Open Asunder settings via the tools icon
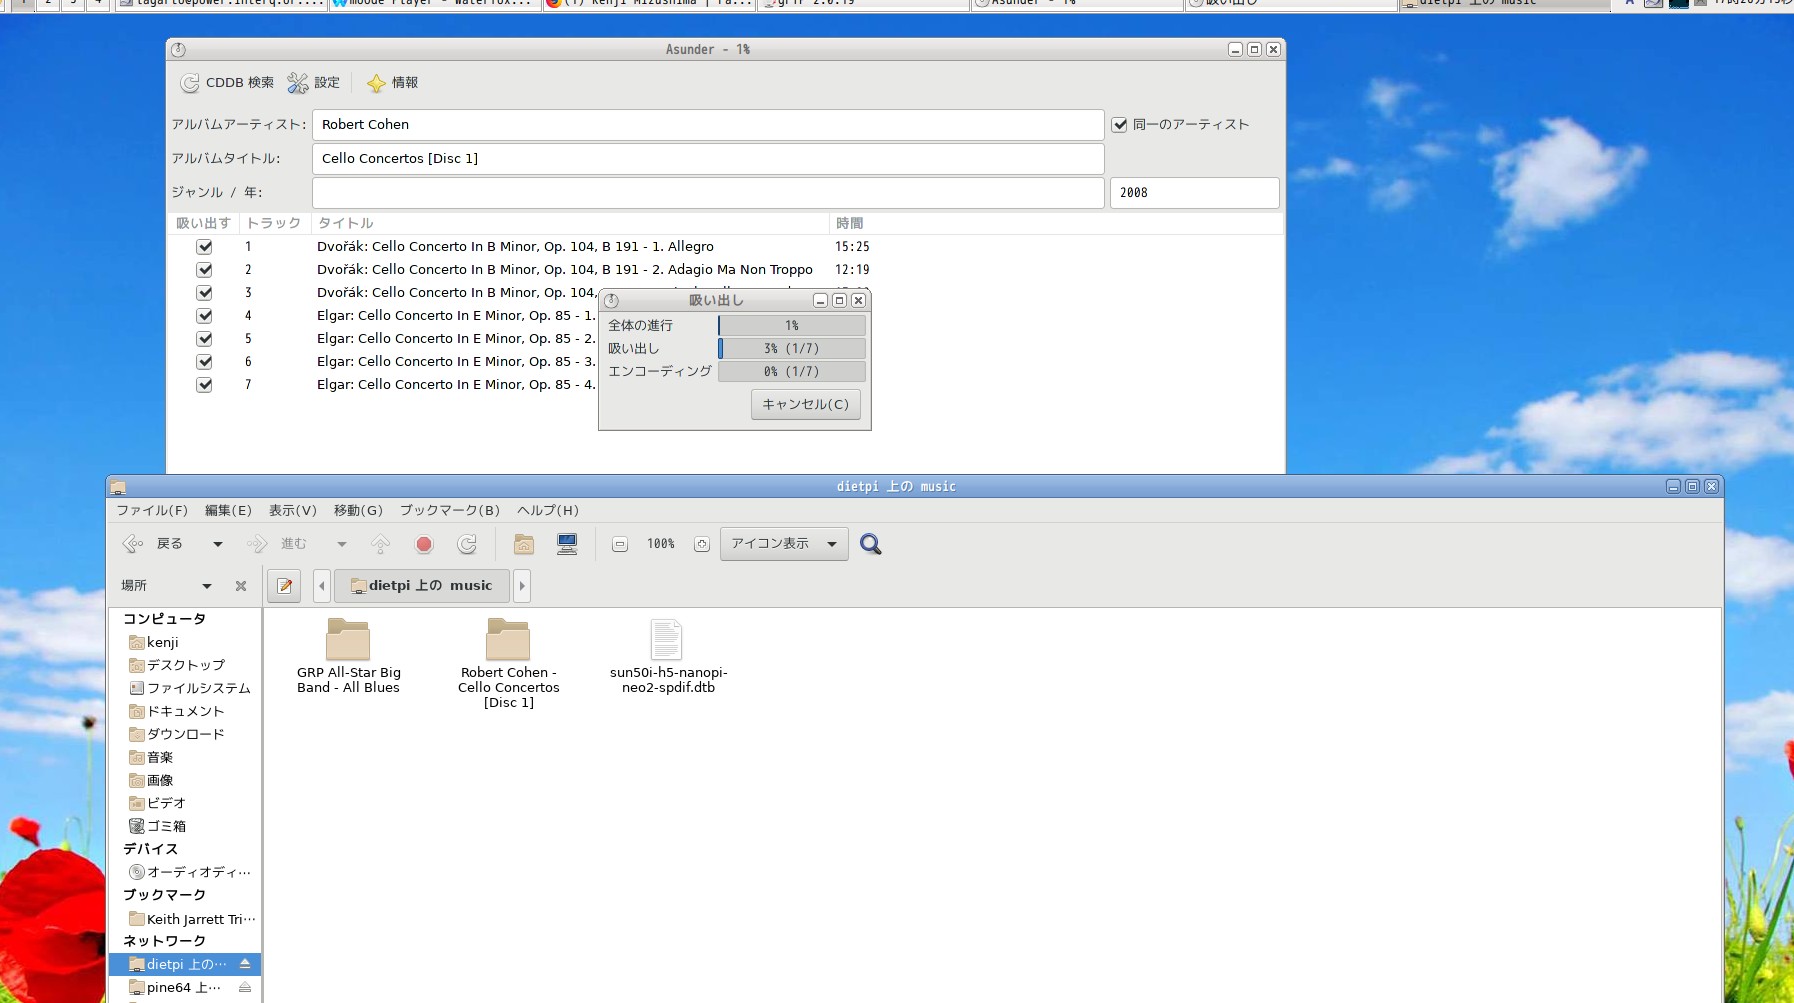 coord(298,83)
